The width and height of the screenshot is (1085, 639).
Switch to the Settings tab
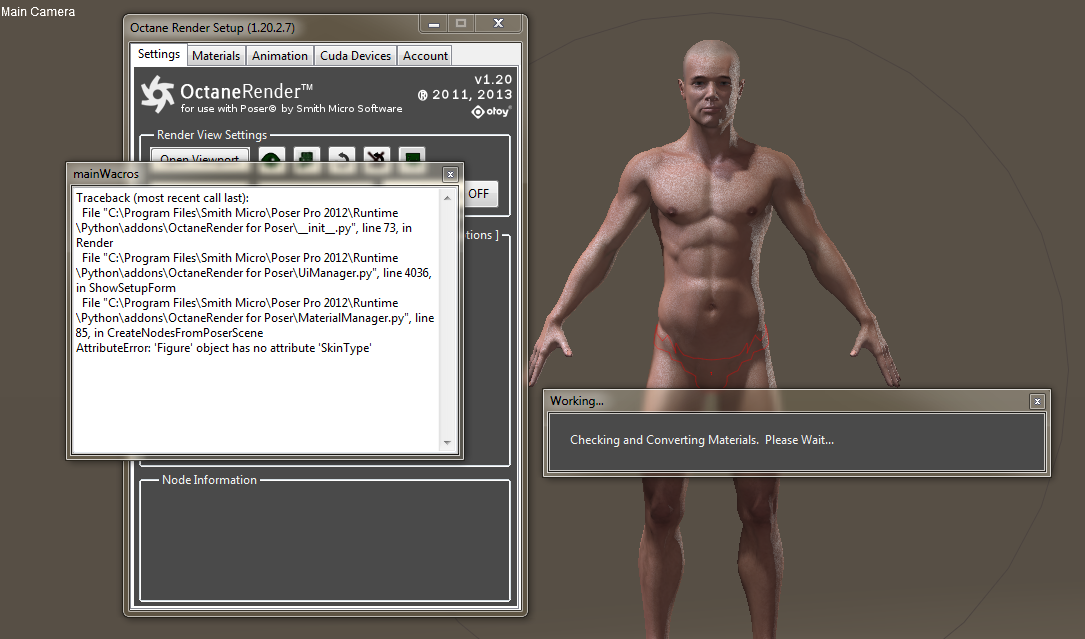click(x=158, y=54)
